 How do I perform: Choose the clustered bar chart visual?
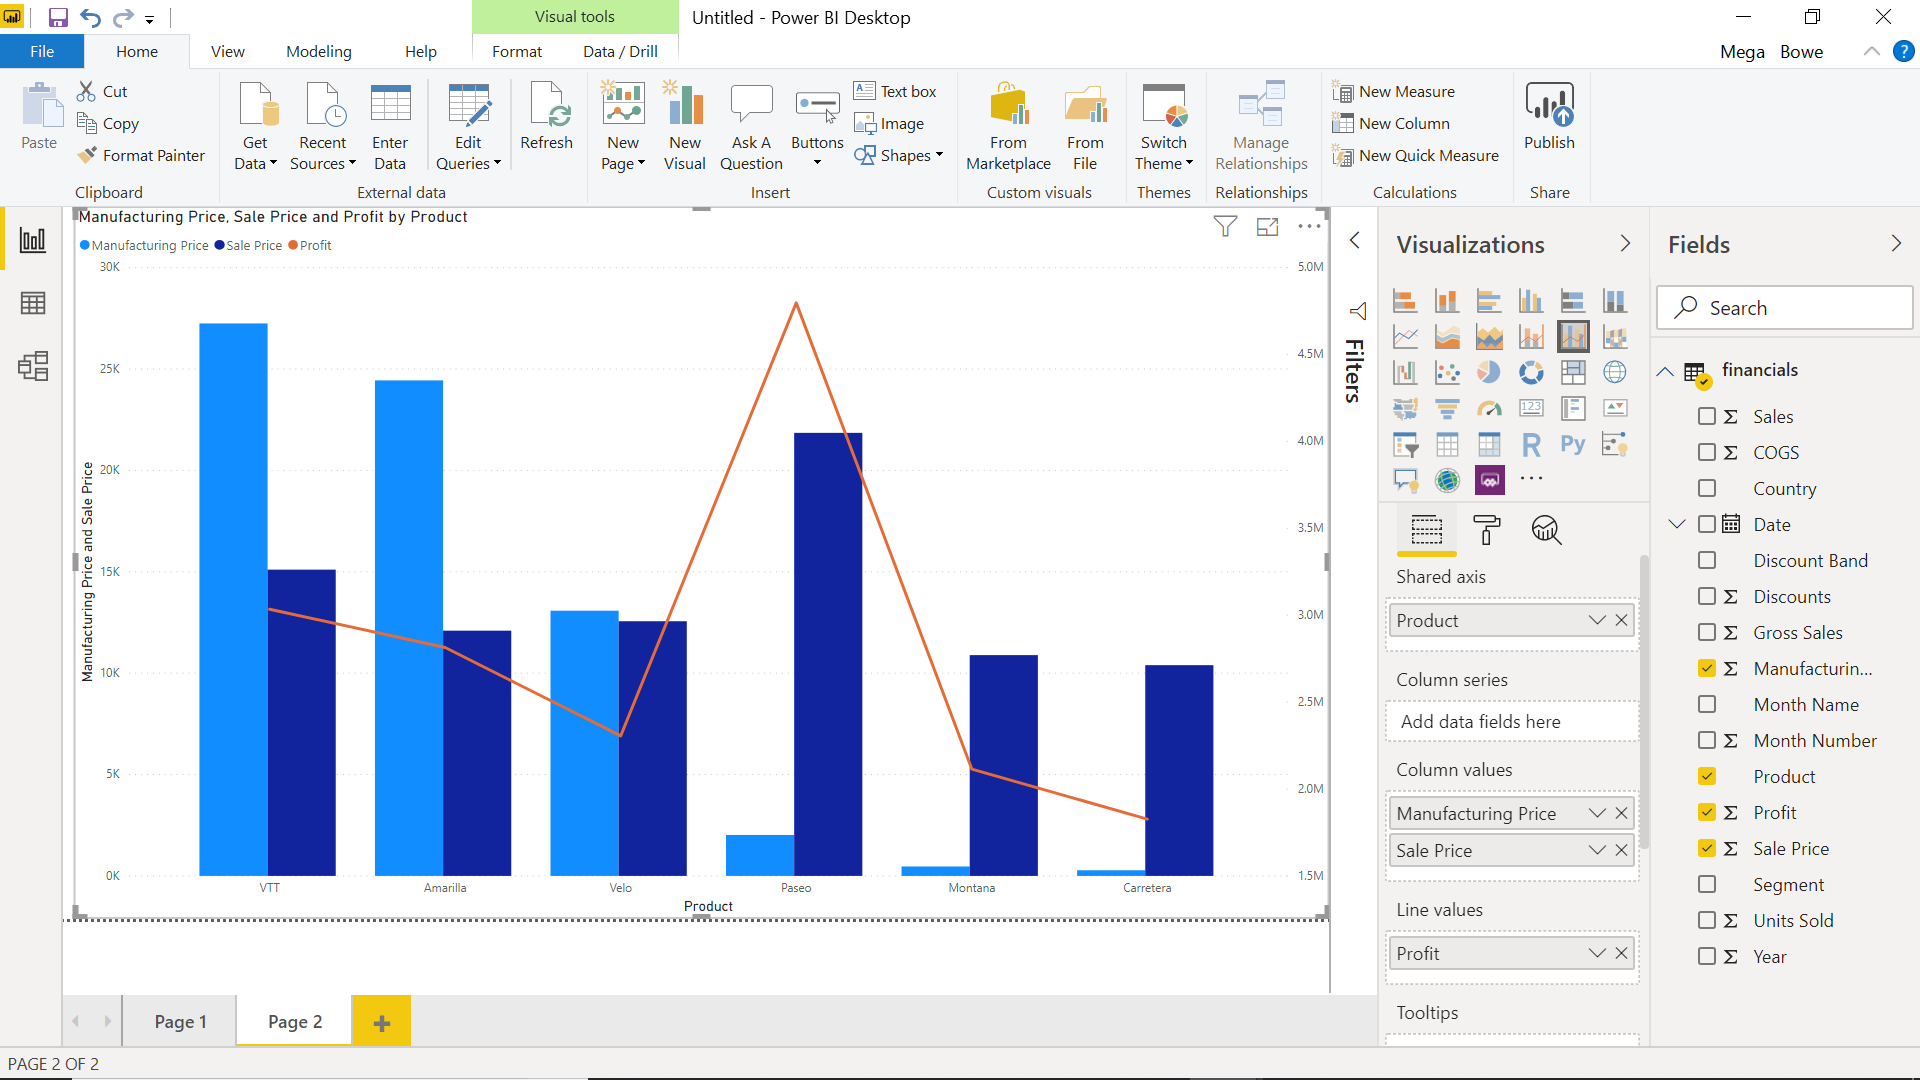[1489, 300]
